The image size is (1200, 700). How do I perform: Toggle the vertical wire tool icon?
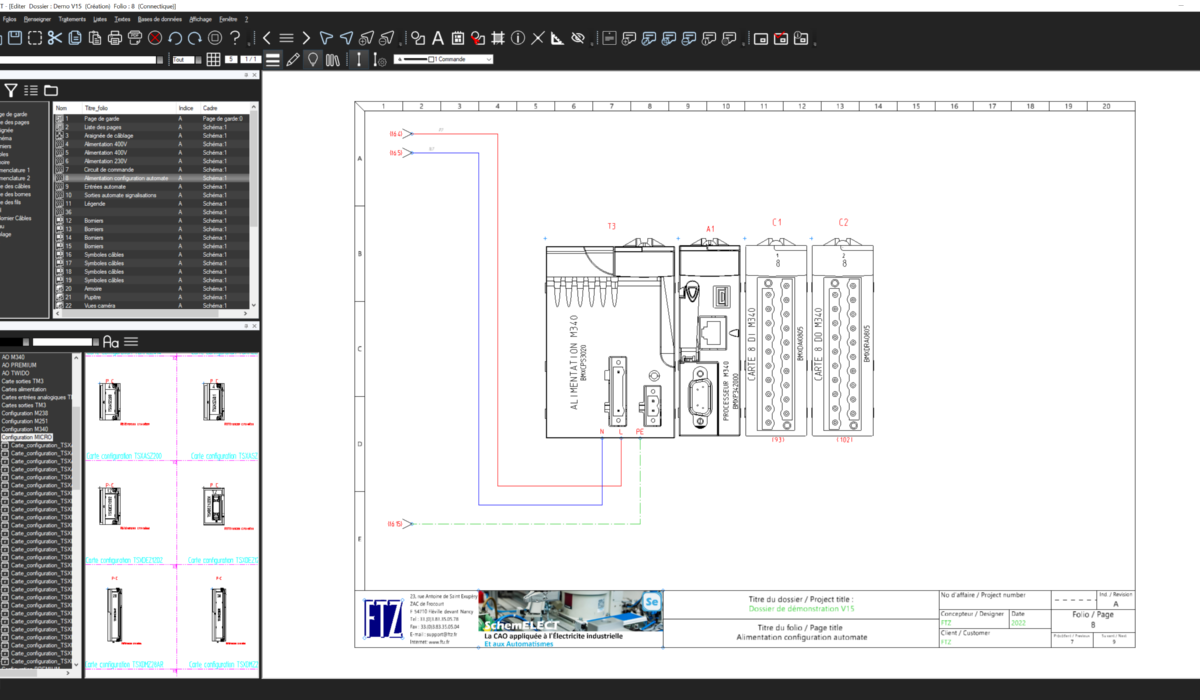pos(360,60)
